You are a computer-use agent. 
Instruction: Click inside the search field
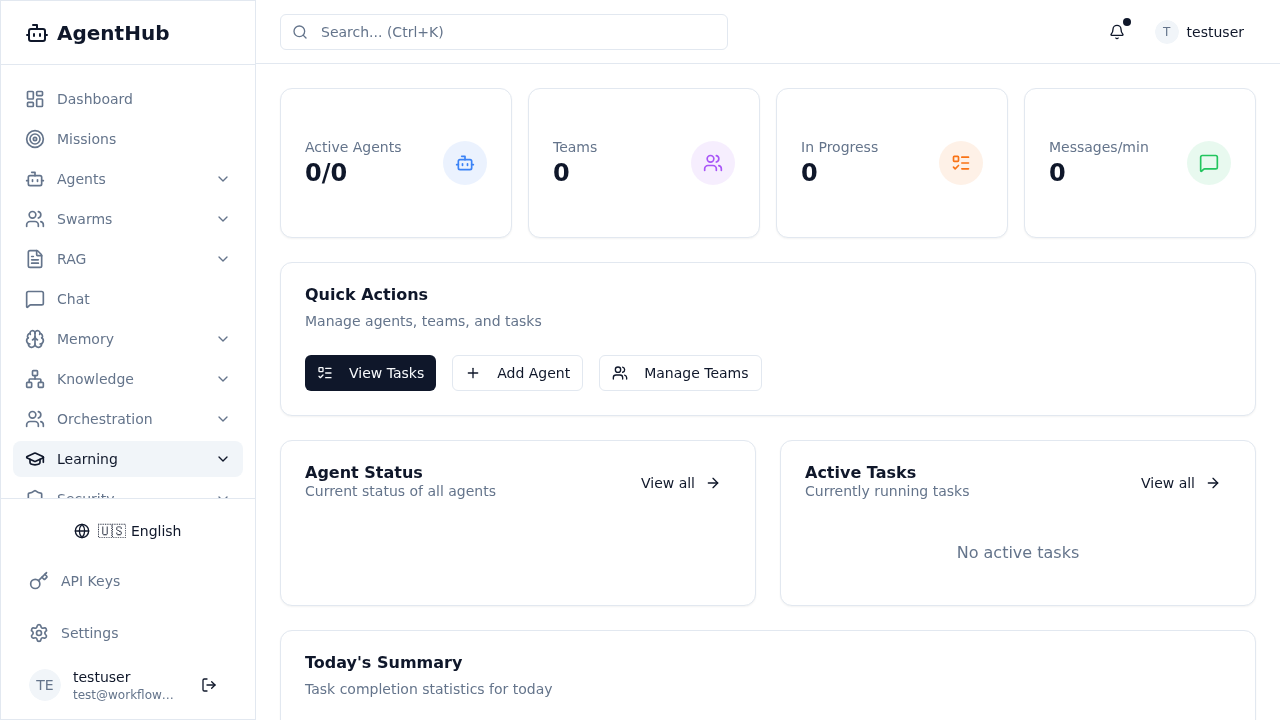[x=503, y=32]
